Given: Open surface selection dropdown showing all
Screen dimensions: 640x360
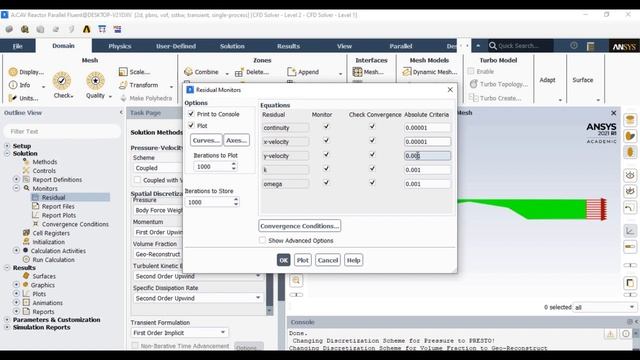Looking at the screenshot, I should click(x=604, y=307).
